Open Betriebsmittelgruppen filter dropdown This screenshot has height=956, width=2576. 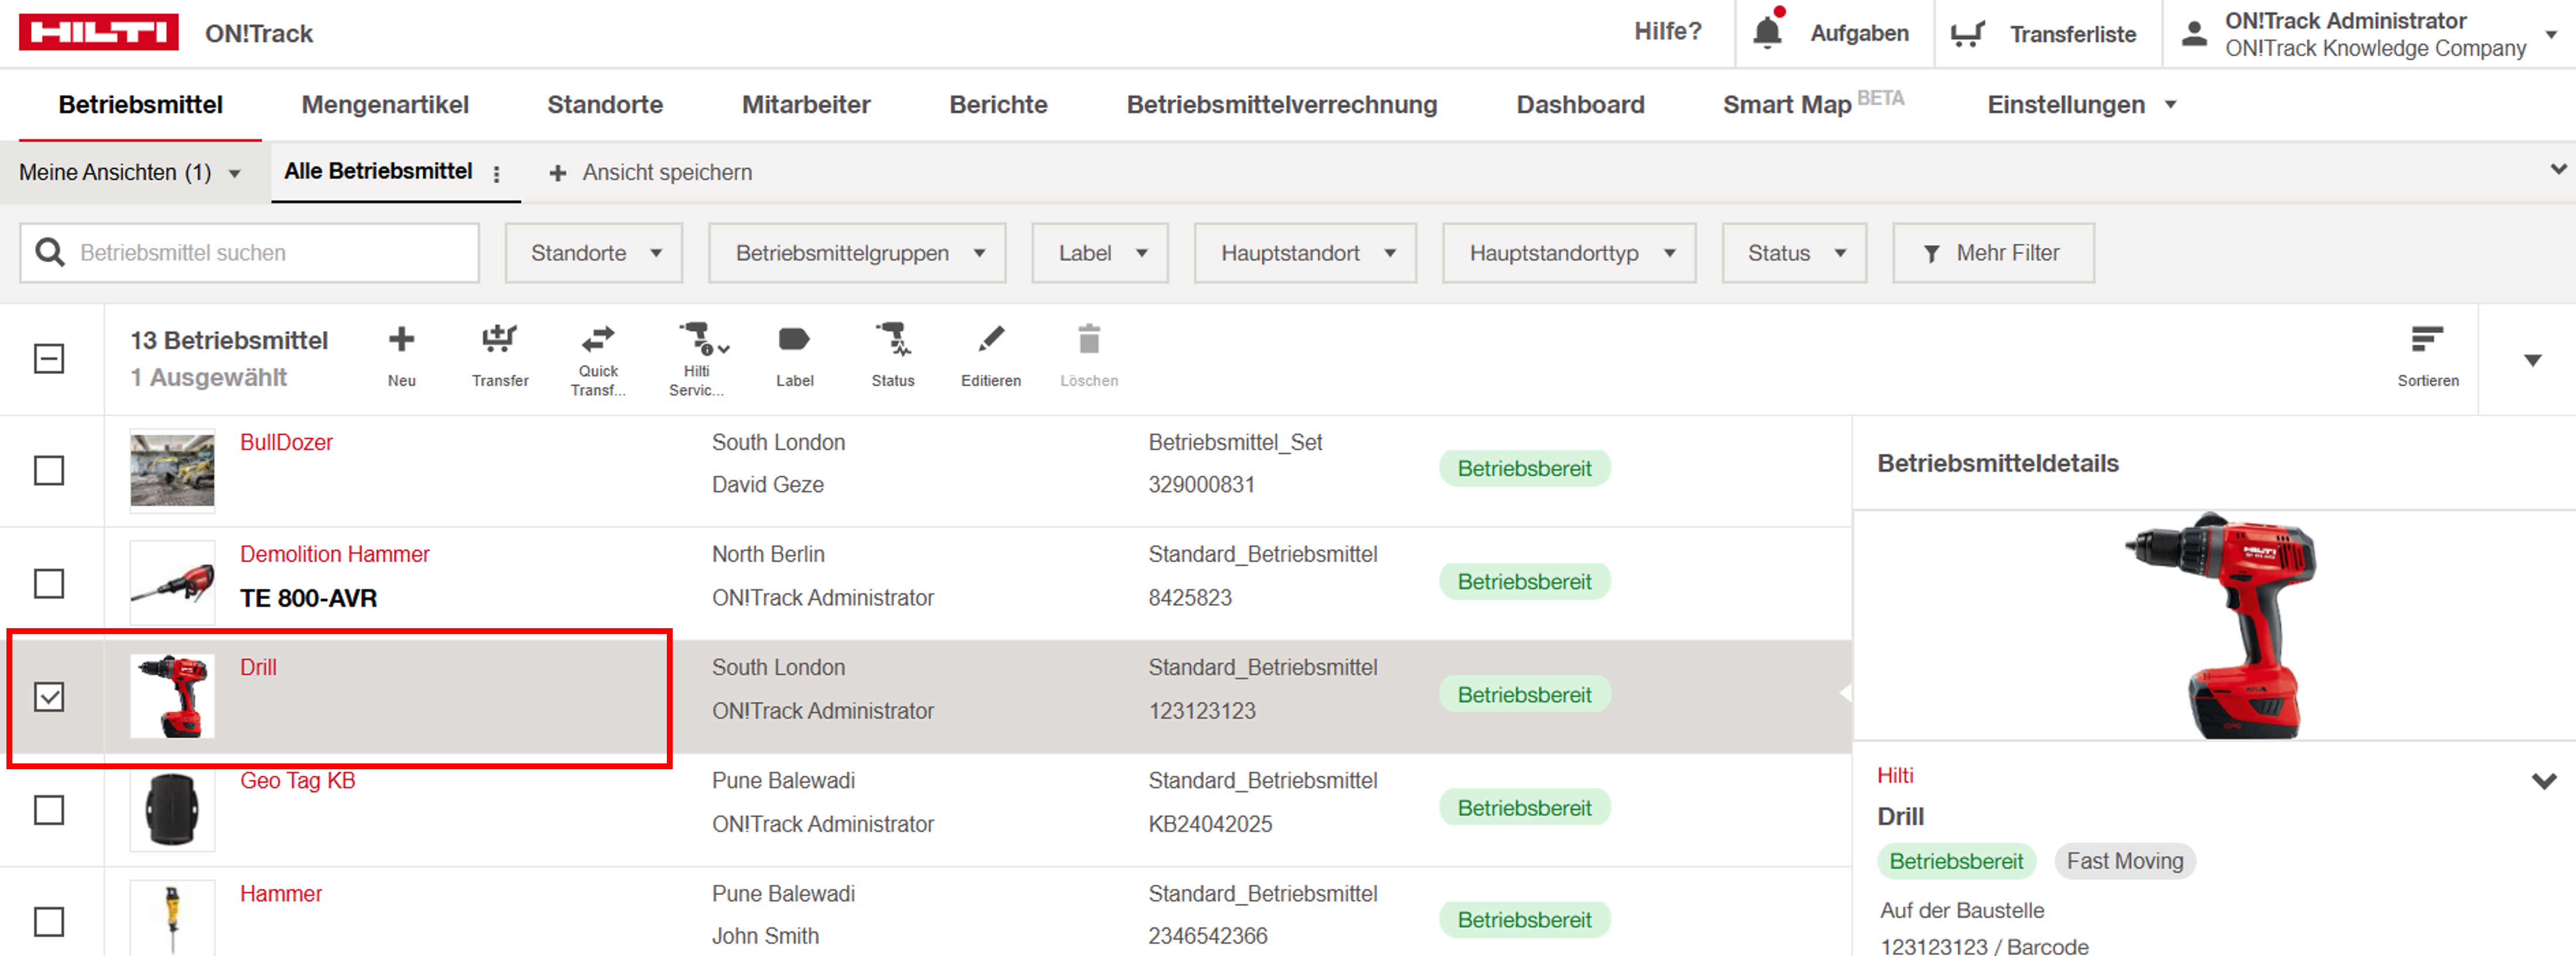(857, 253)
